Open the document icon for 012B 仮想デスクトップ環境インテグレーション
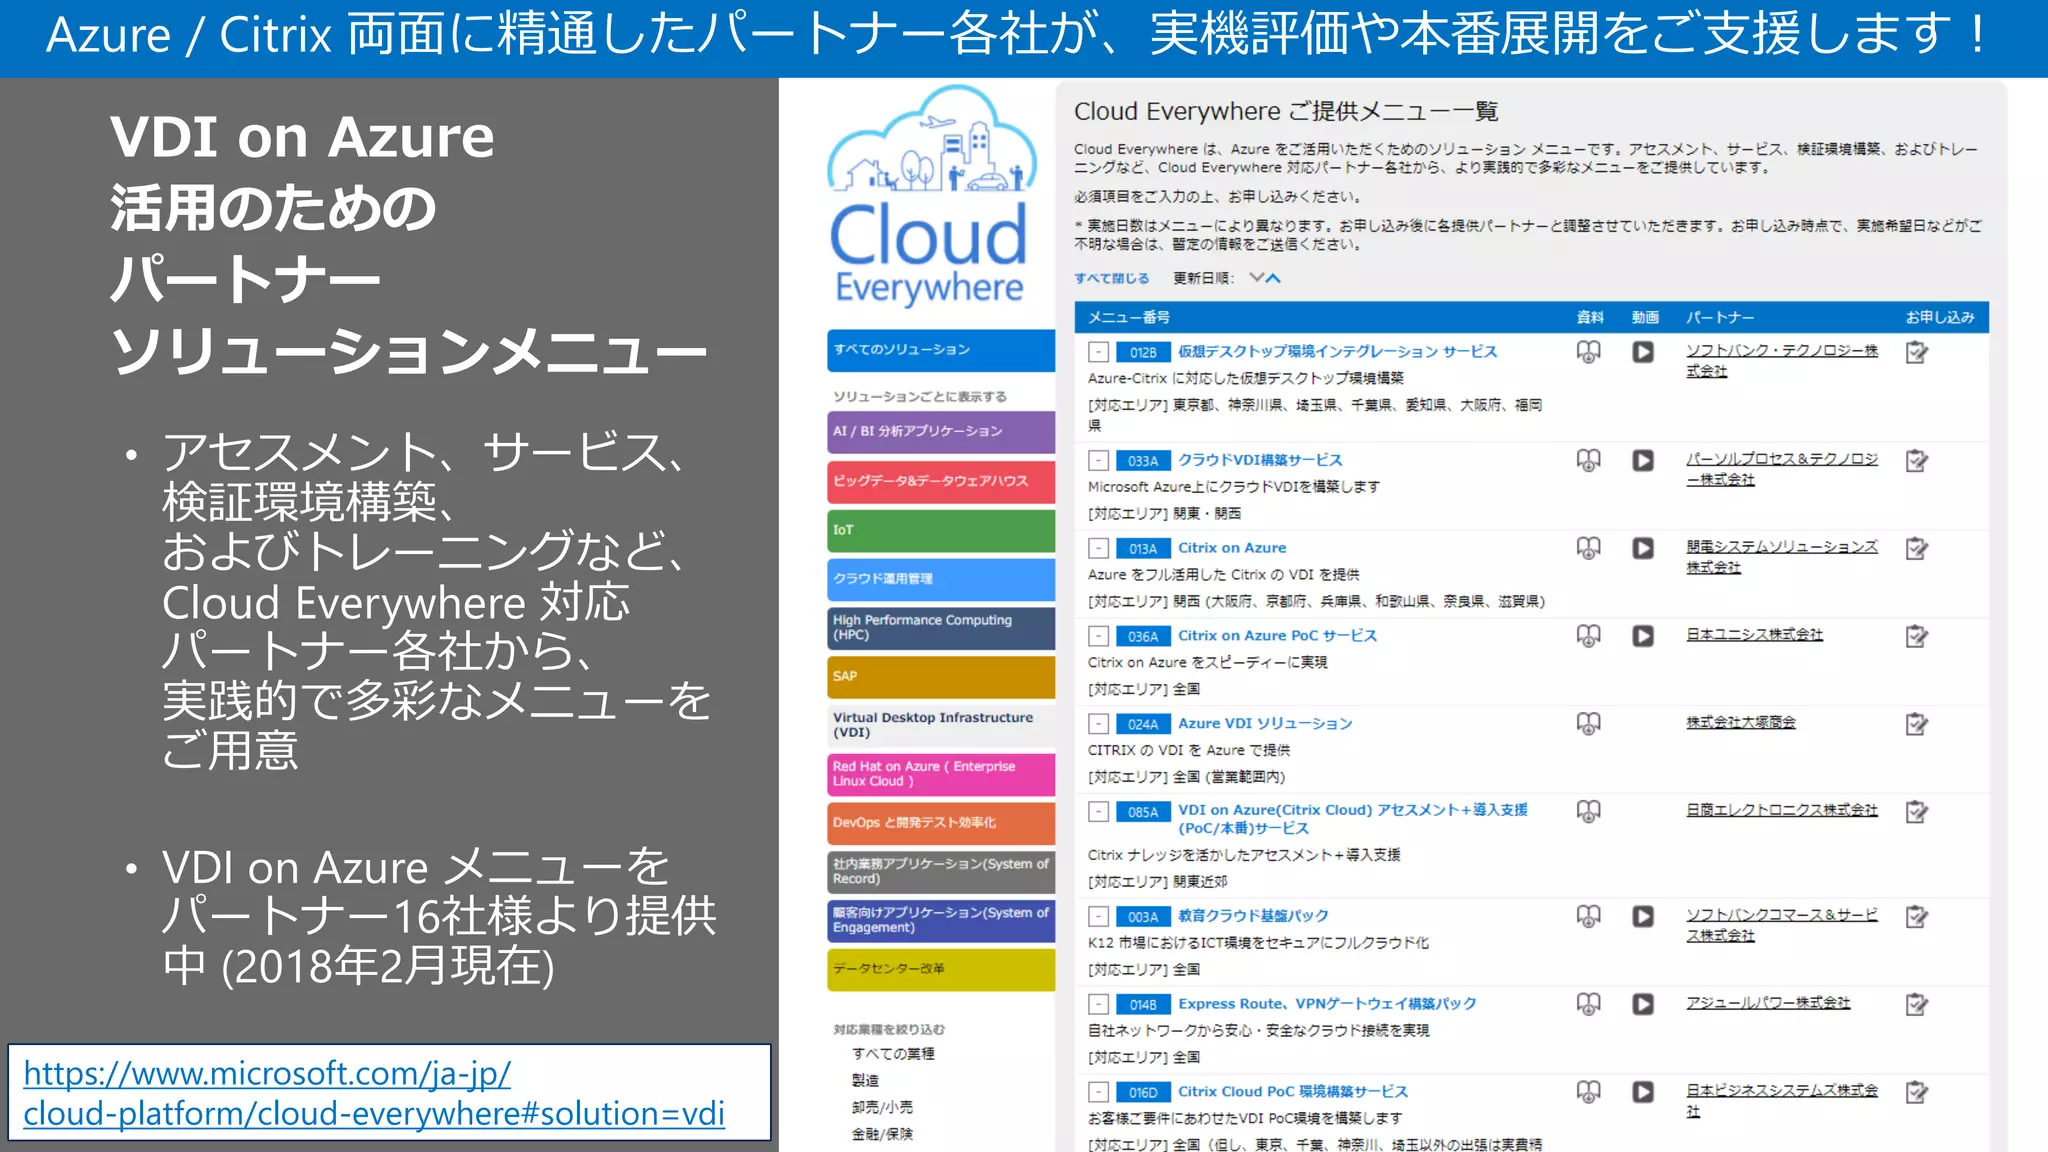This screenshot has width=2048, height=1152. pos(1588,352)
